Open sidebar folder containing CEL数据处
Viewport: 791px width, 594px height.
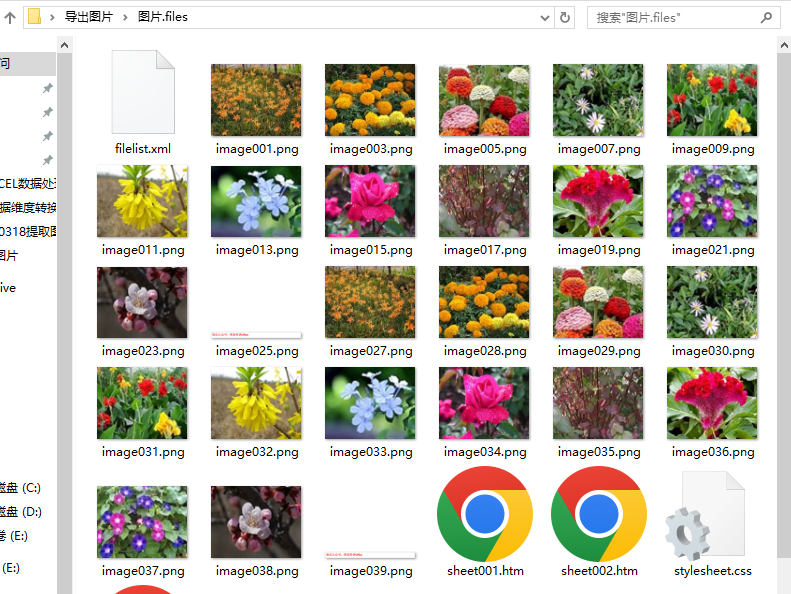tap(28, 183)
